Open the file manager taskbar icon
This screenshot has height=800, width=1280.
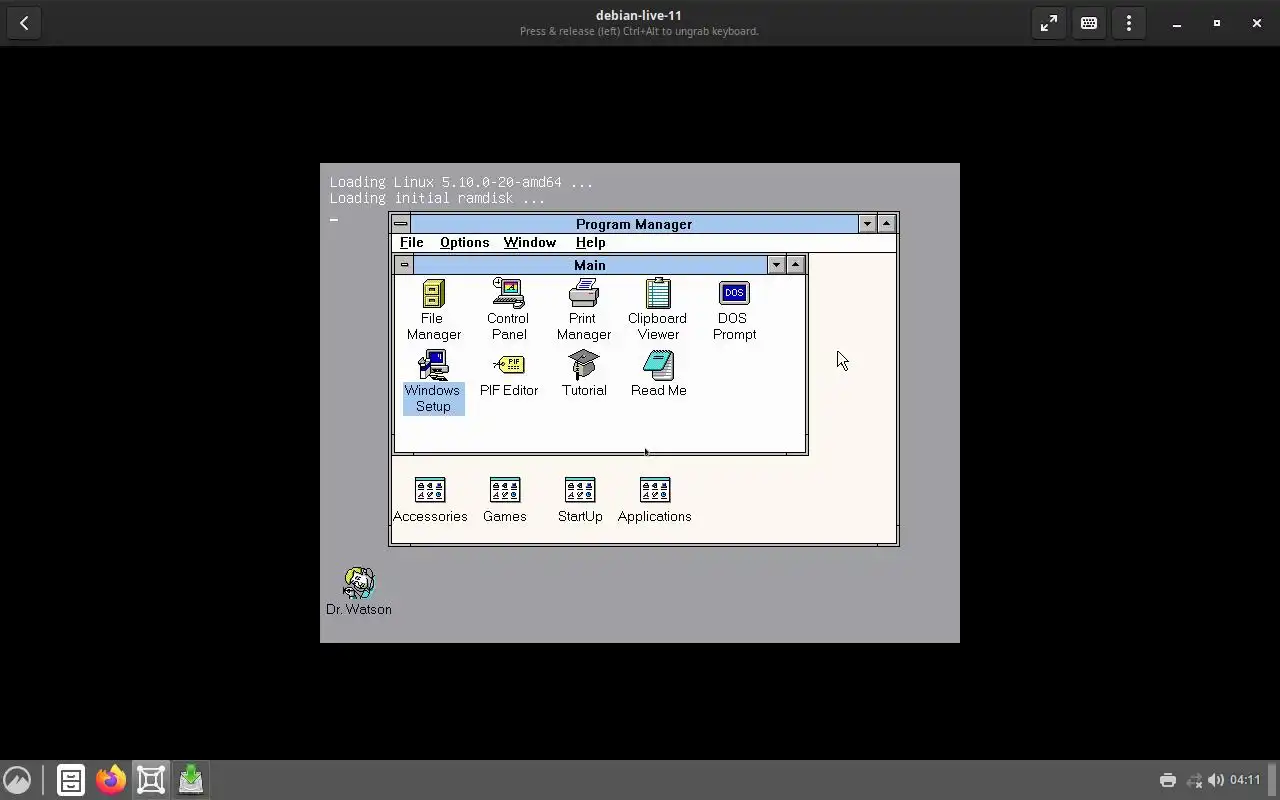(x=71, y=780)
